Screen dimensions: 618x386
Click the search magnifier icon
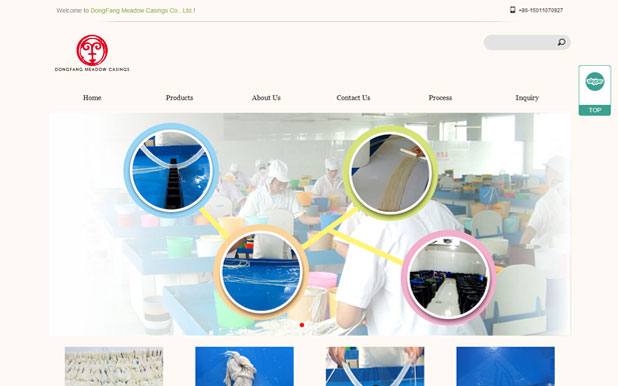(561, 42)
